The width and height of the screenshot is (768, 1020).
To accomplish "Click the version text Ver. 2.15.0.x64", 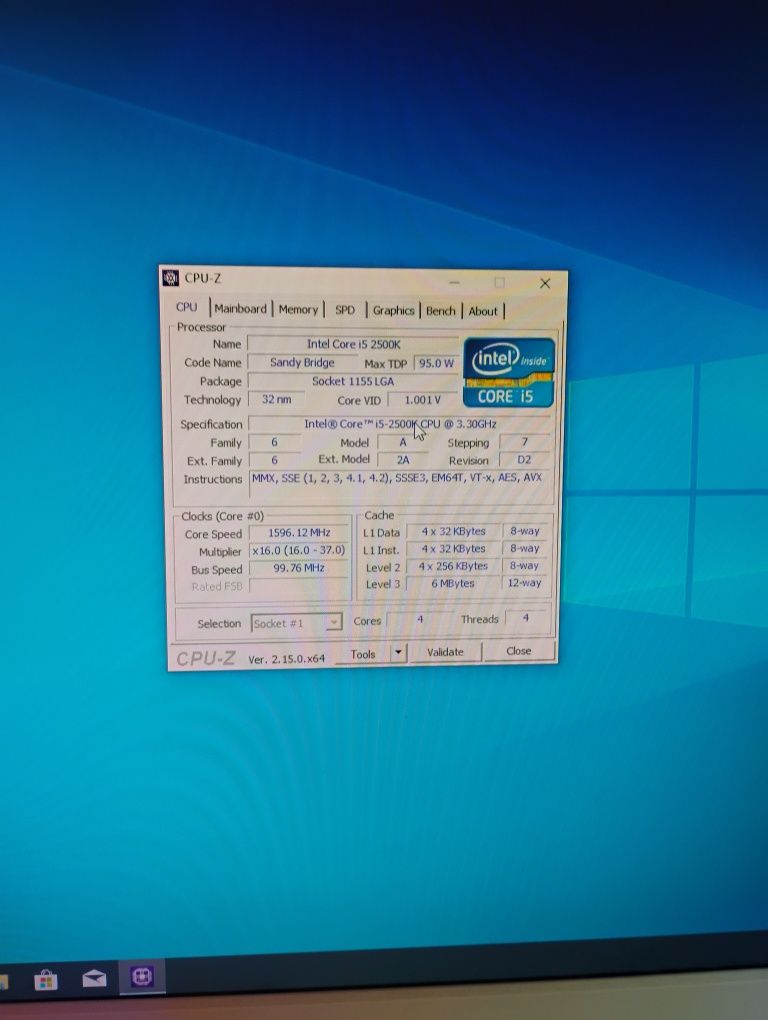I will click(x=287, y=658).
